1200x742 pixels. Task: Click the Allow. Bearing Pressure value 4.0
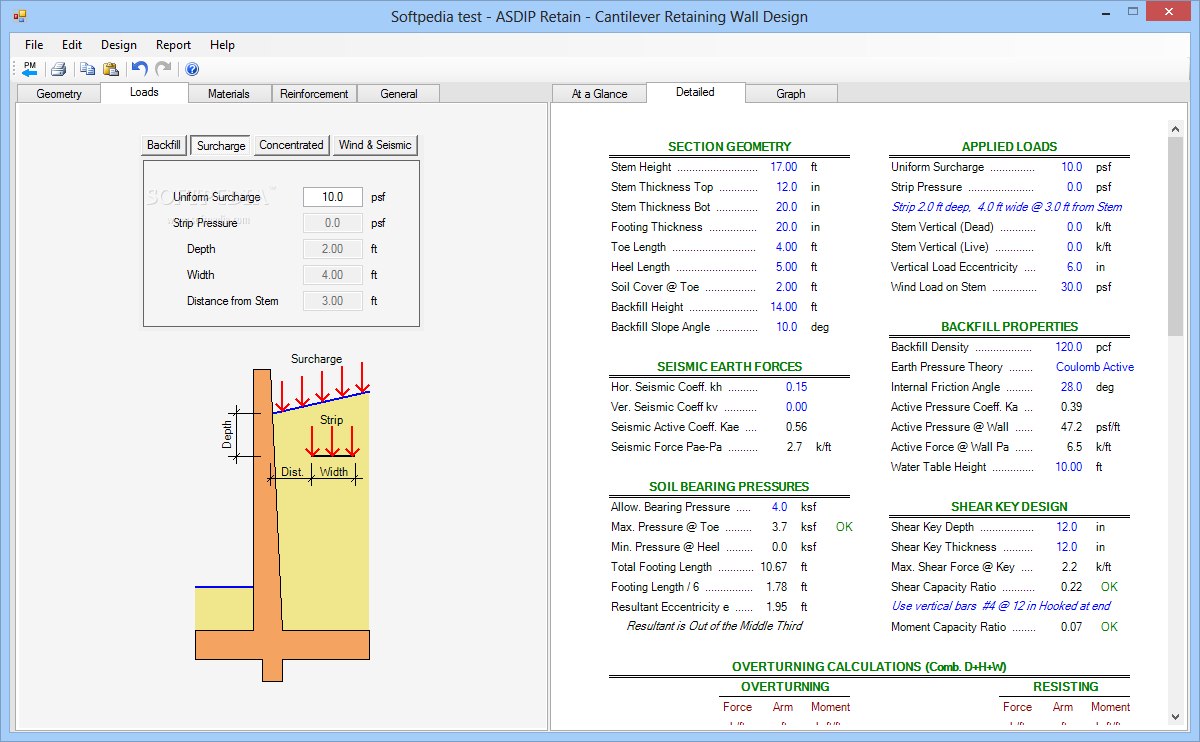pyautogui.click(x=779, y=507)
